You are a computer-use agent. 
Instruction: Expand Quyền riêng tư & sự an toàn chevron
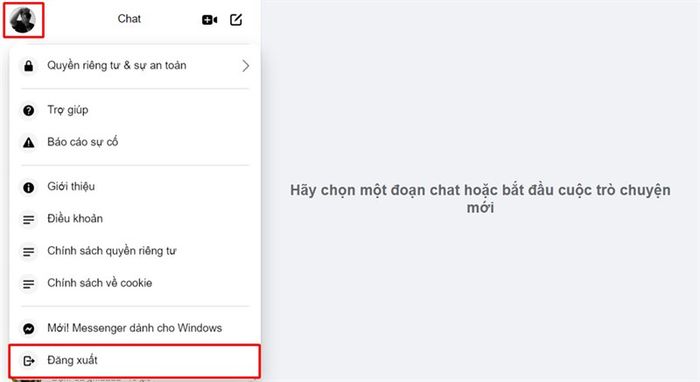[246, 66]
